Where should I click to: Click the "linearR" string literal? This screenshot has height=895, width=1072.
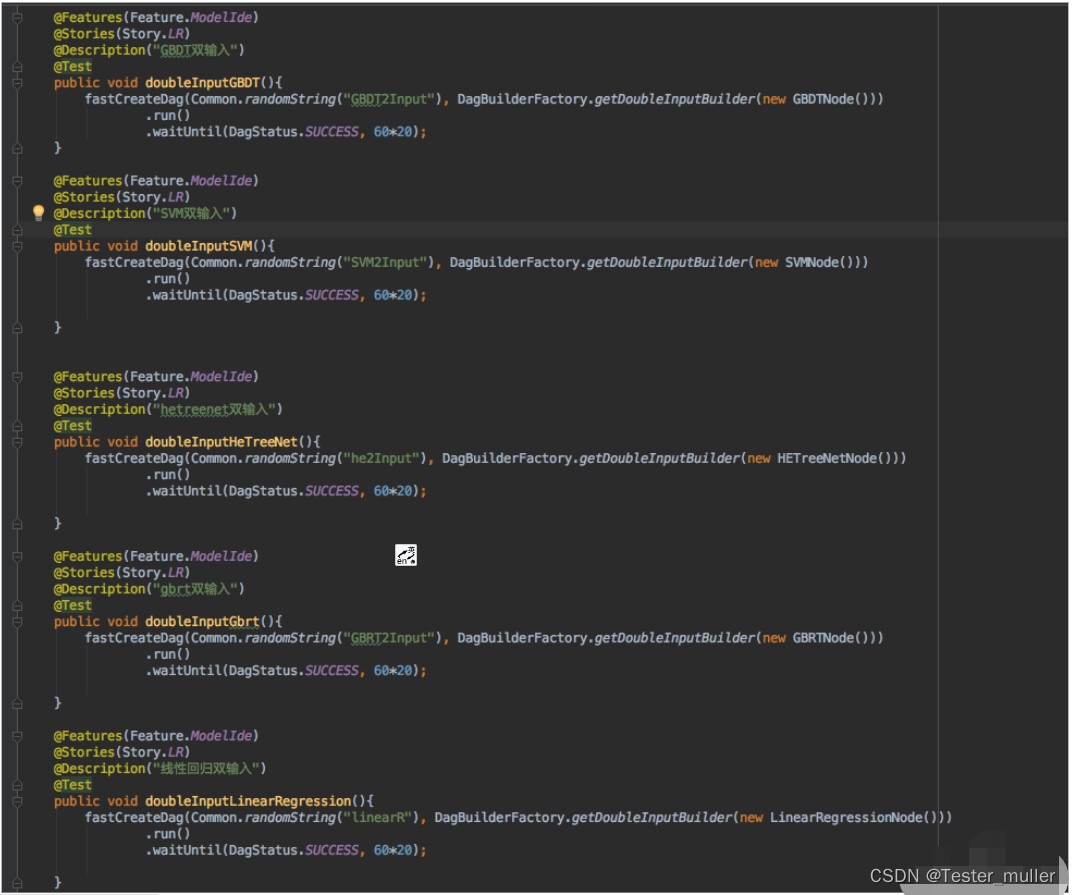[x=377, y=818]
